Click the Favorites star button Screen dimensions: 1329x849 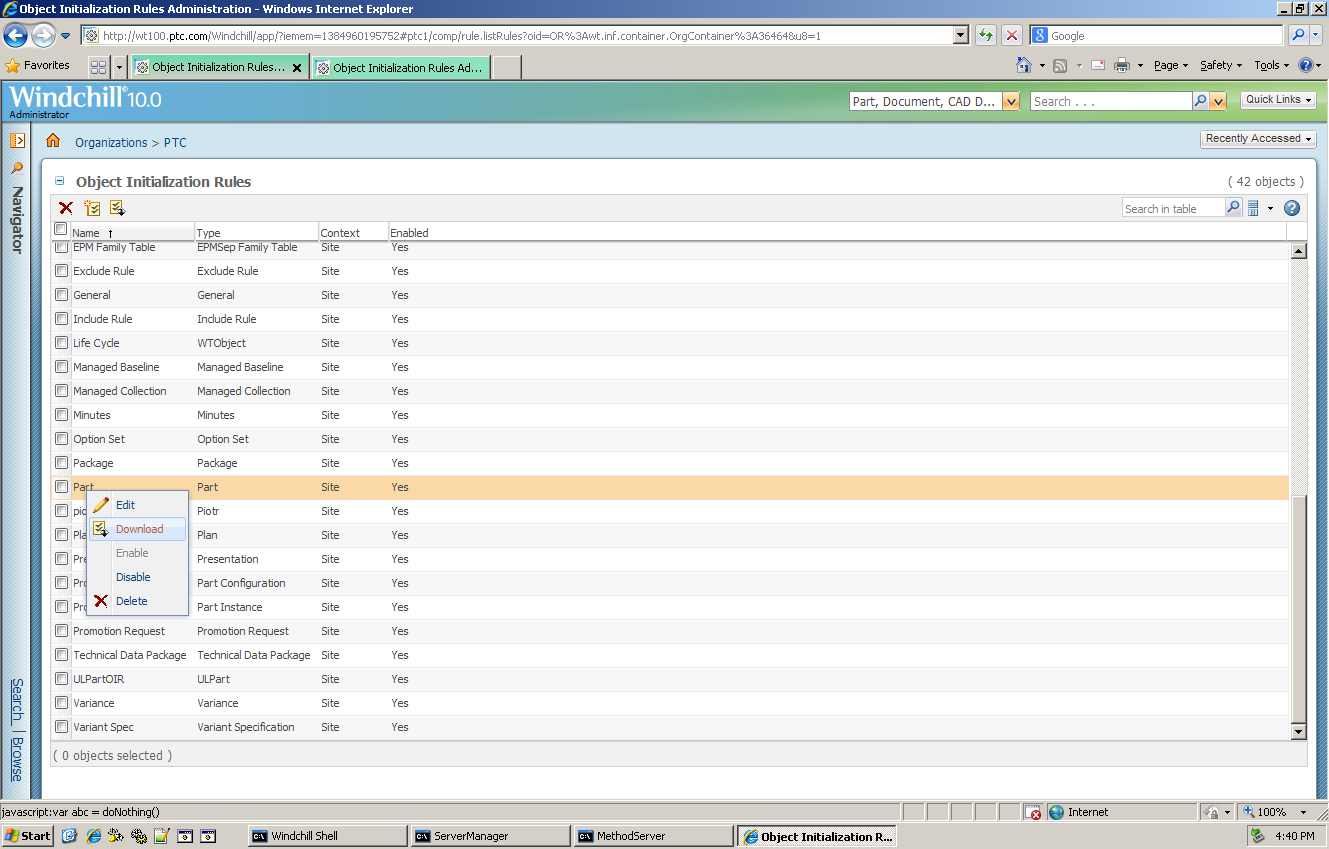coord(38,65)
